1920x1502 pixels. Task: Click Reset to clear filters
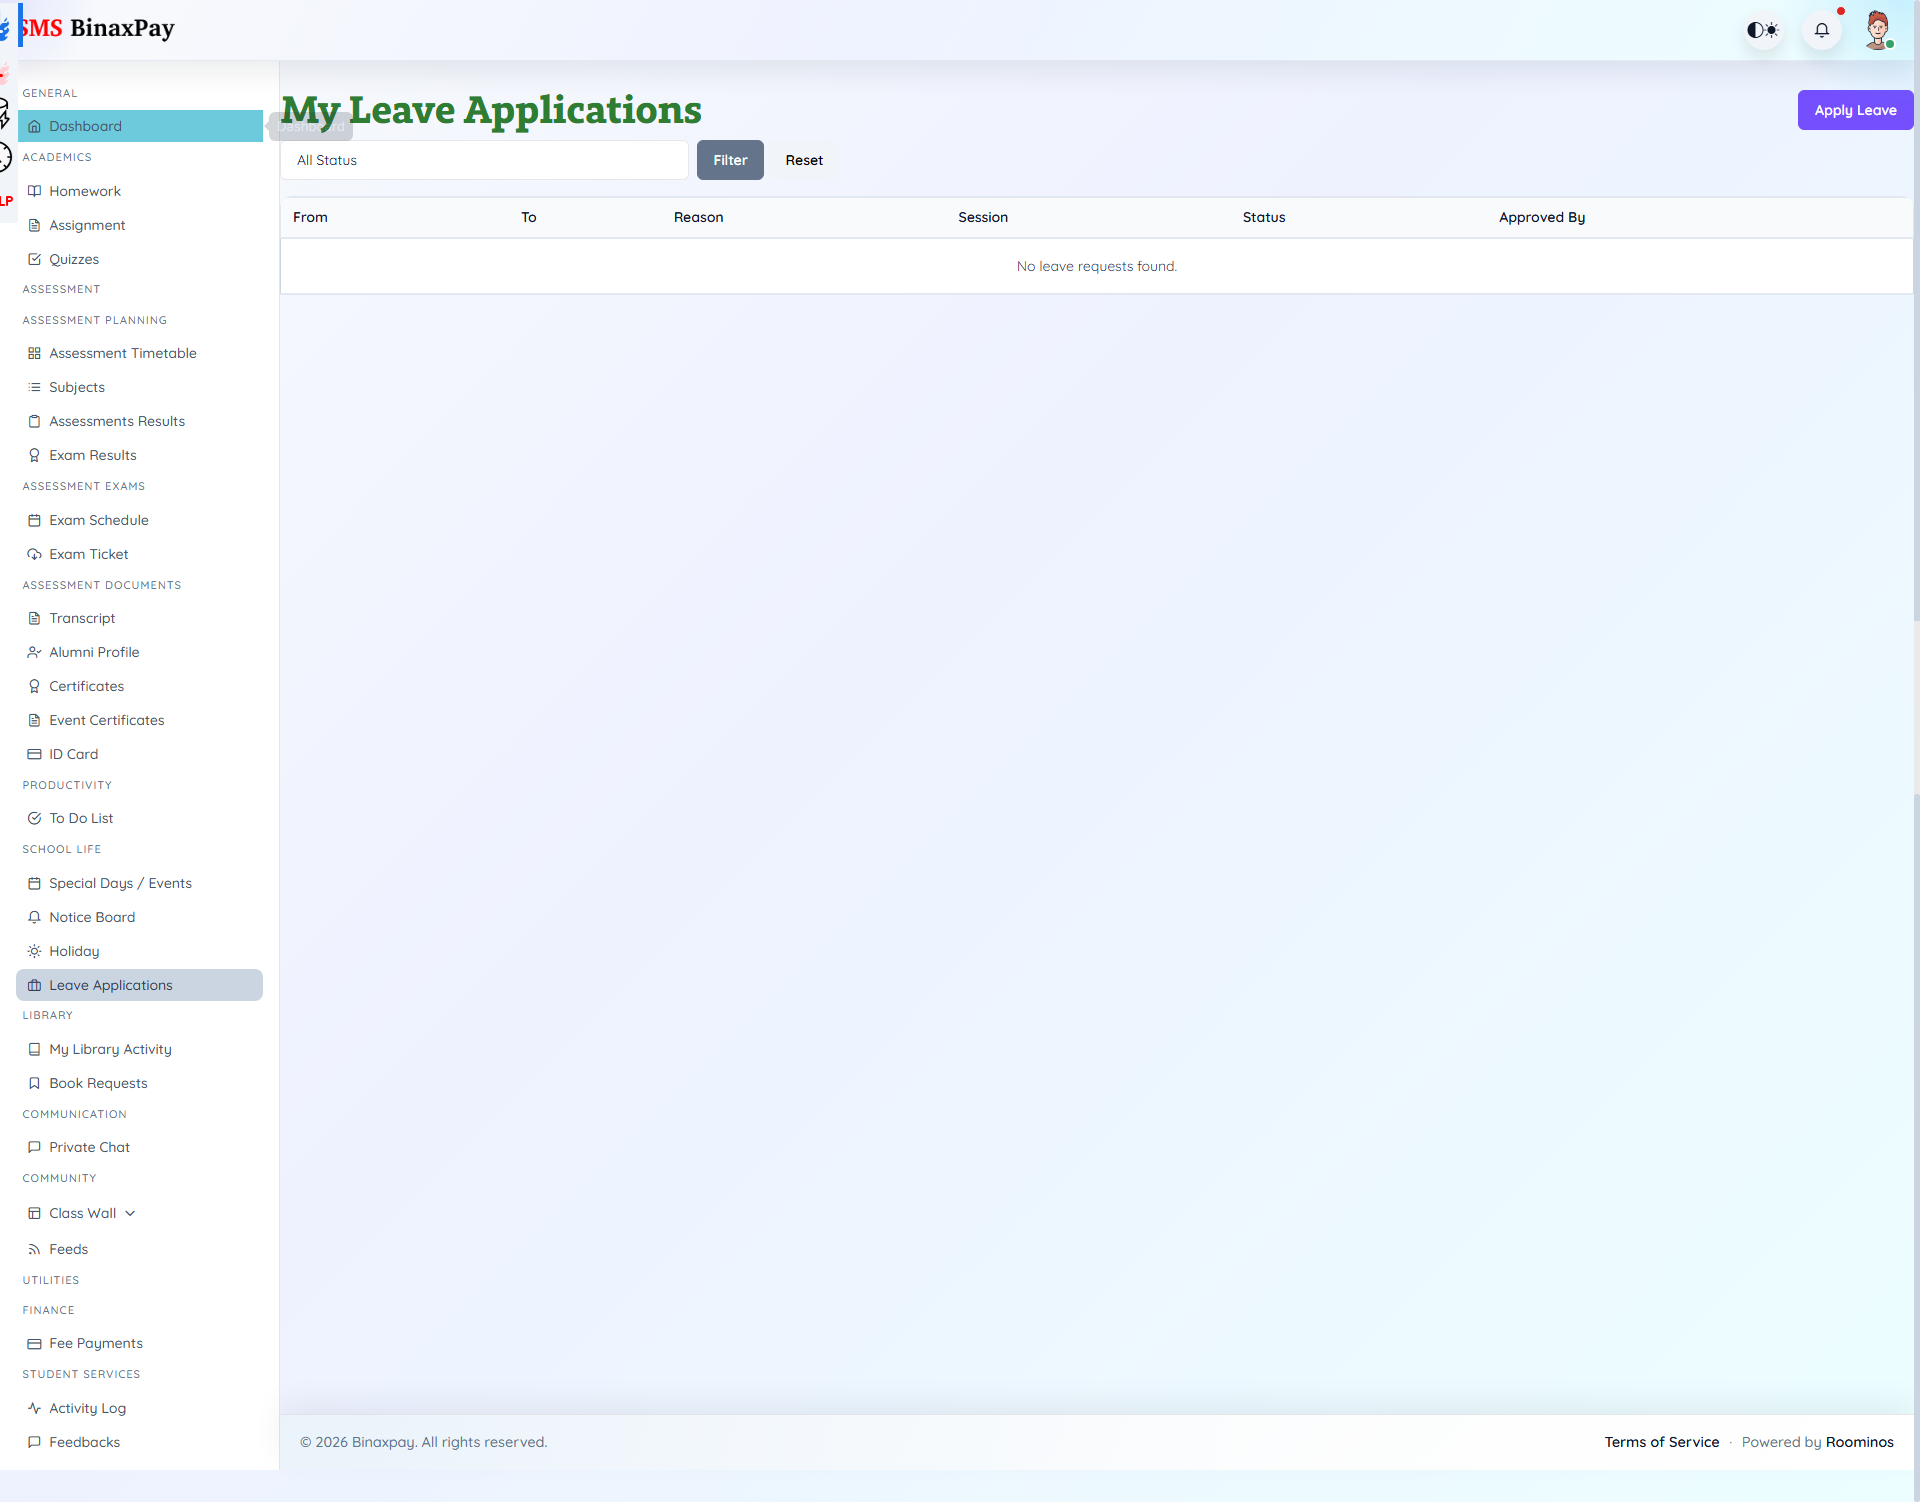[x=804, y=160]
